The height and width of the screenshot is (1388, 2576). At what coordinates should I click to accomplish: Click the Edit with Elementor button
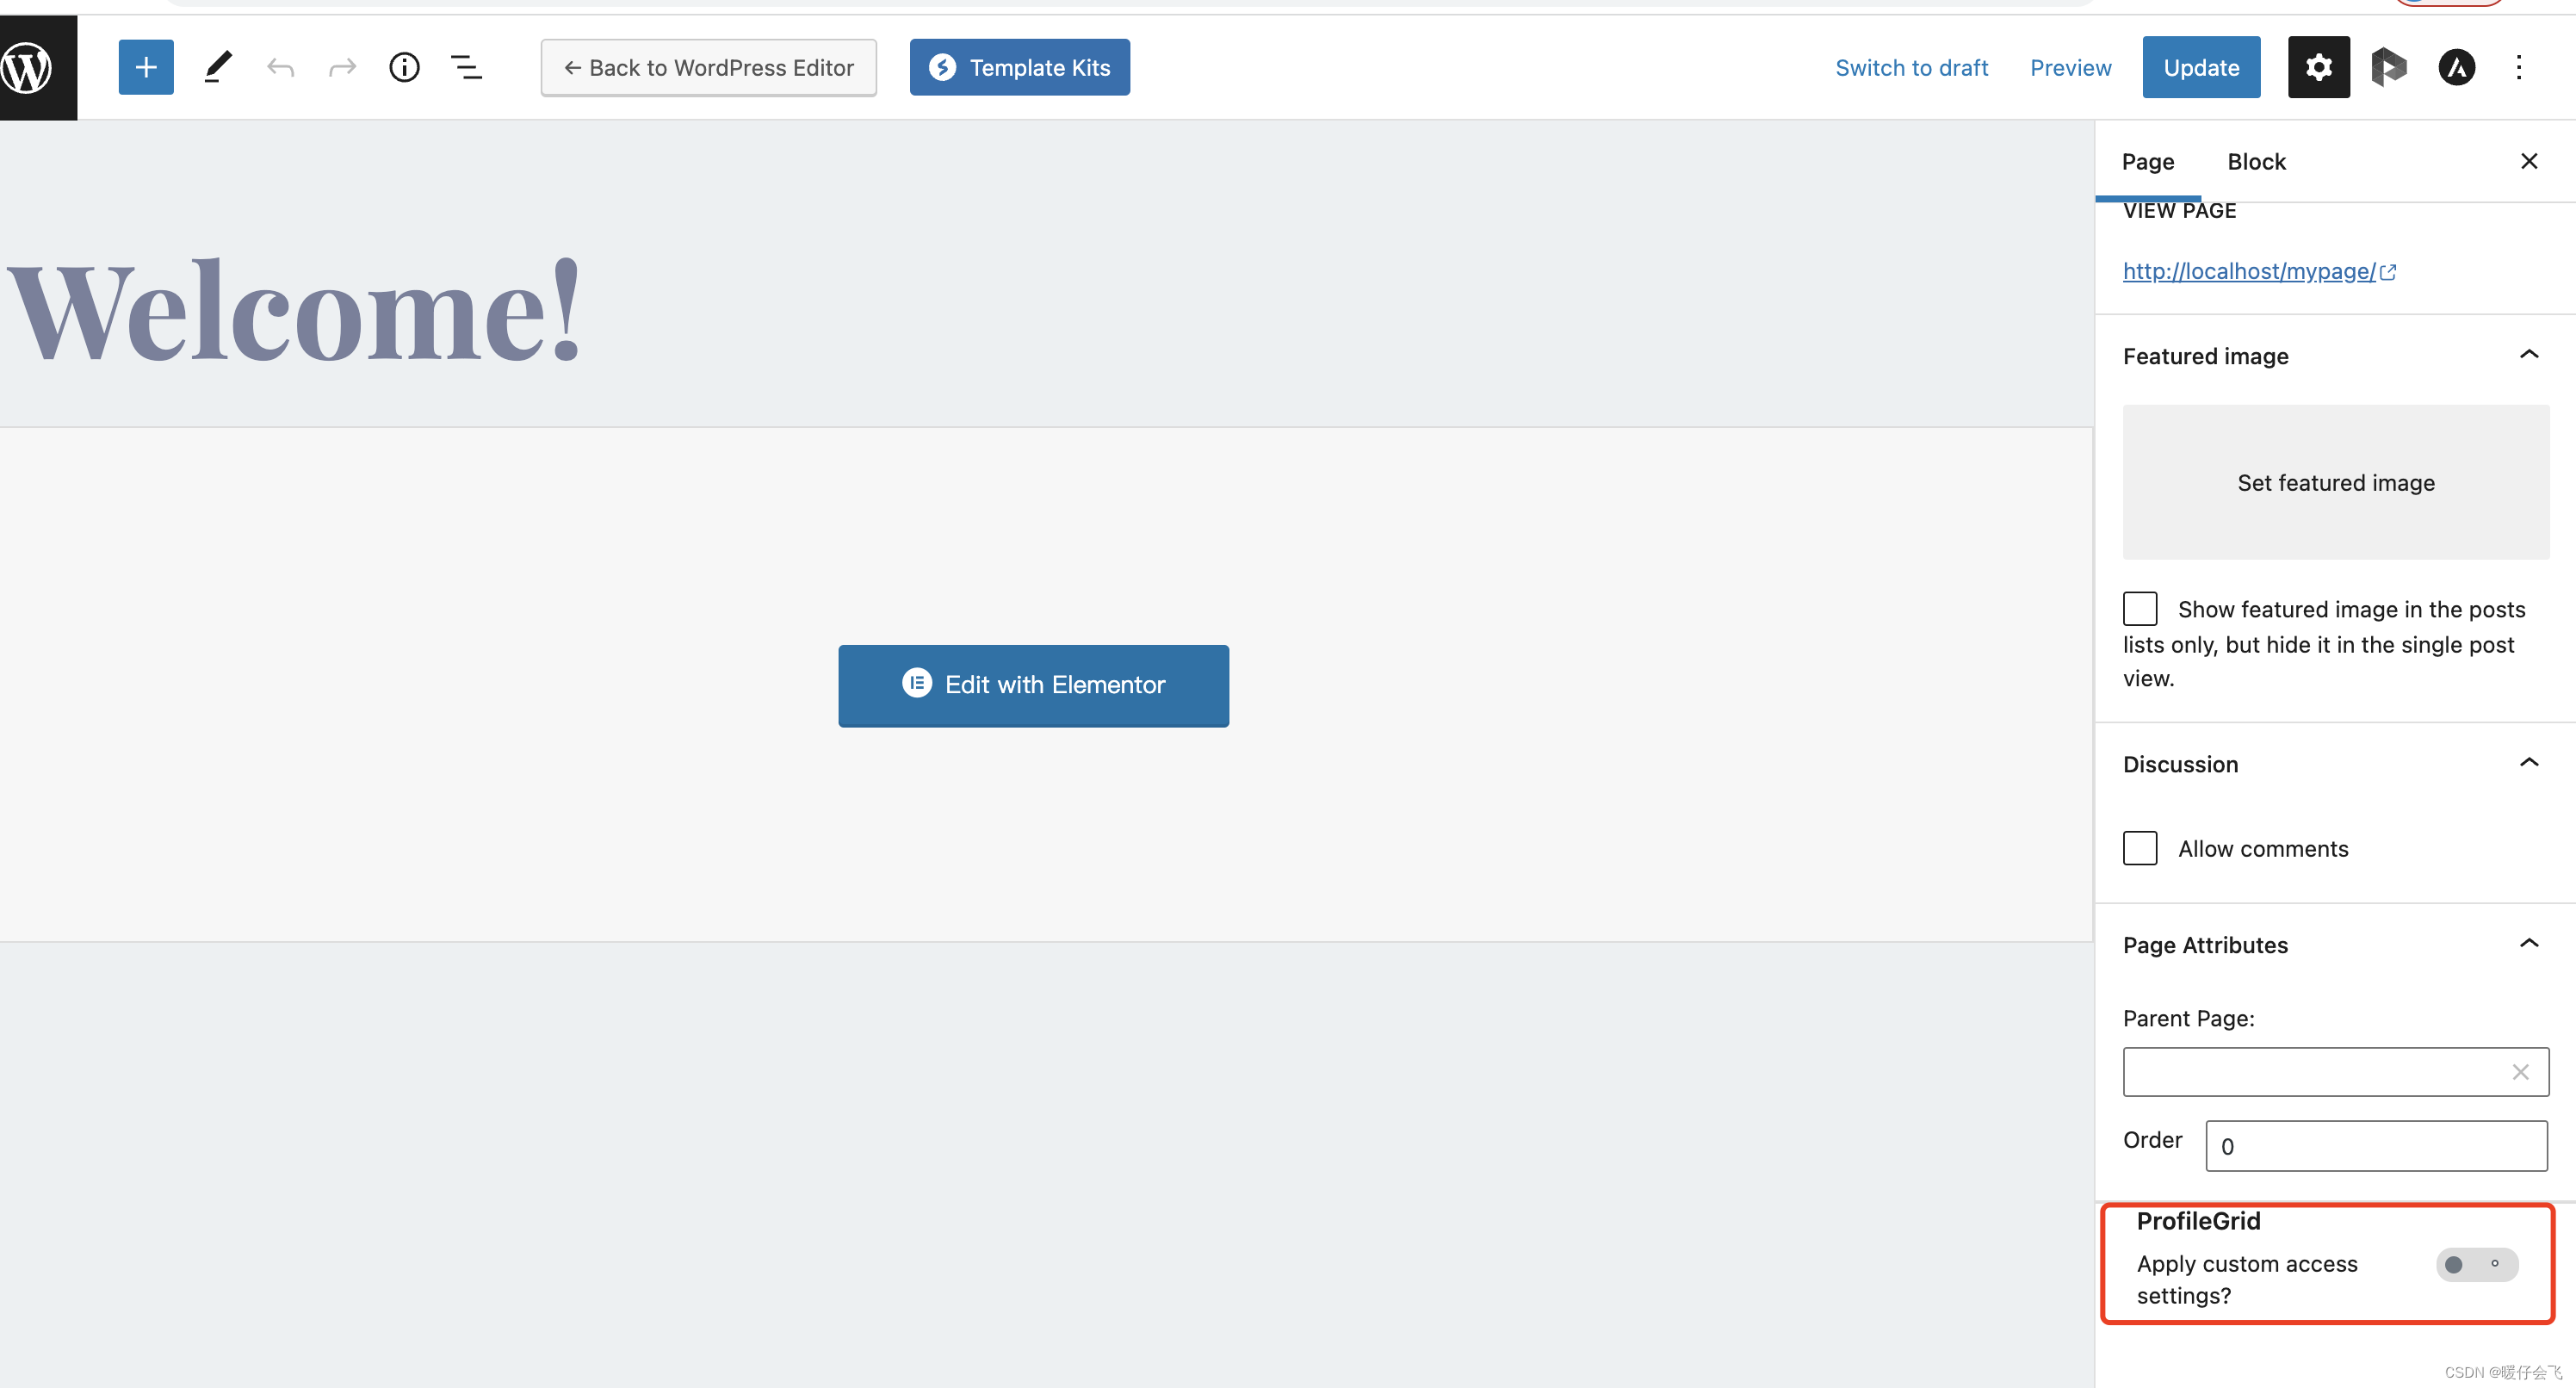pos(1033,685)
